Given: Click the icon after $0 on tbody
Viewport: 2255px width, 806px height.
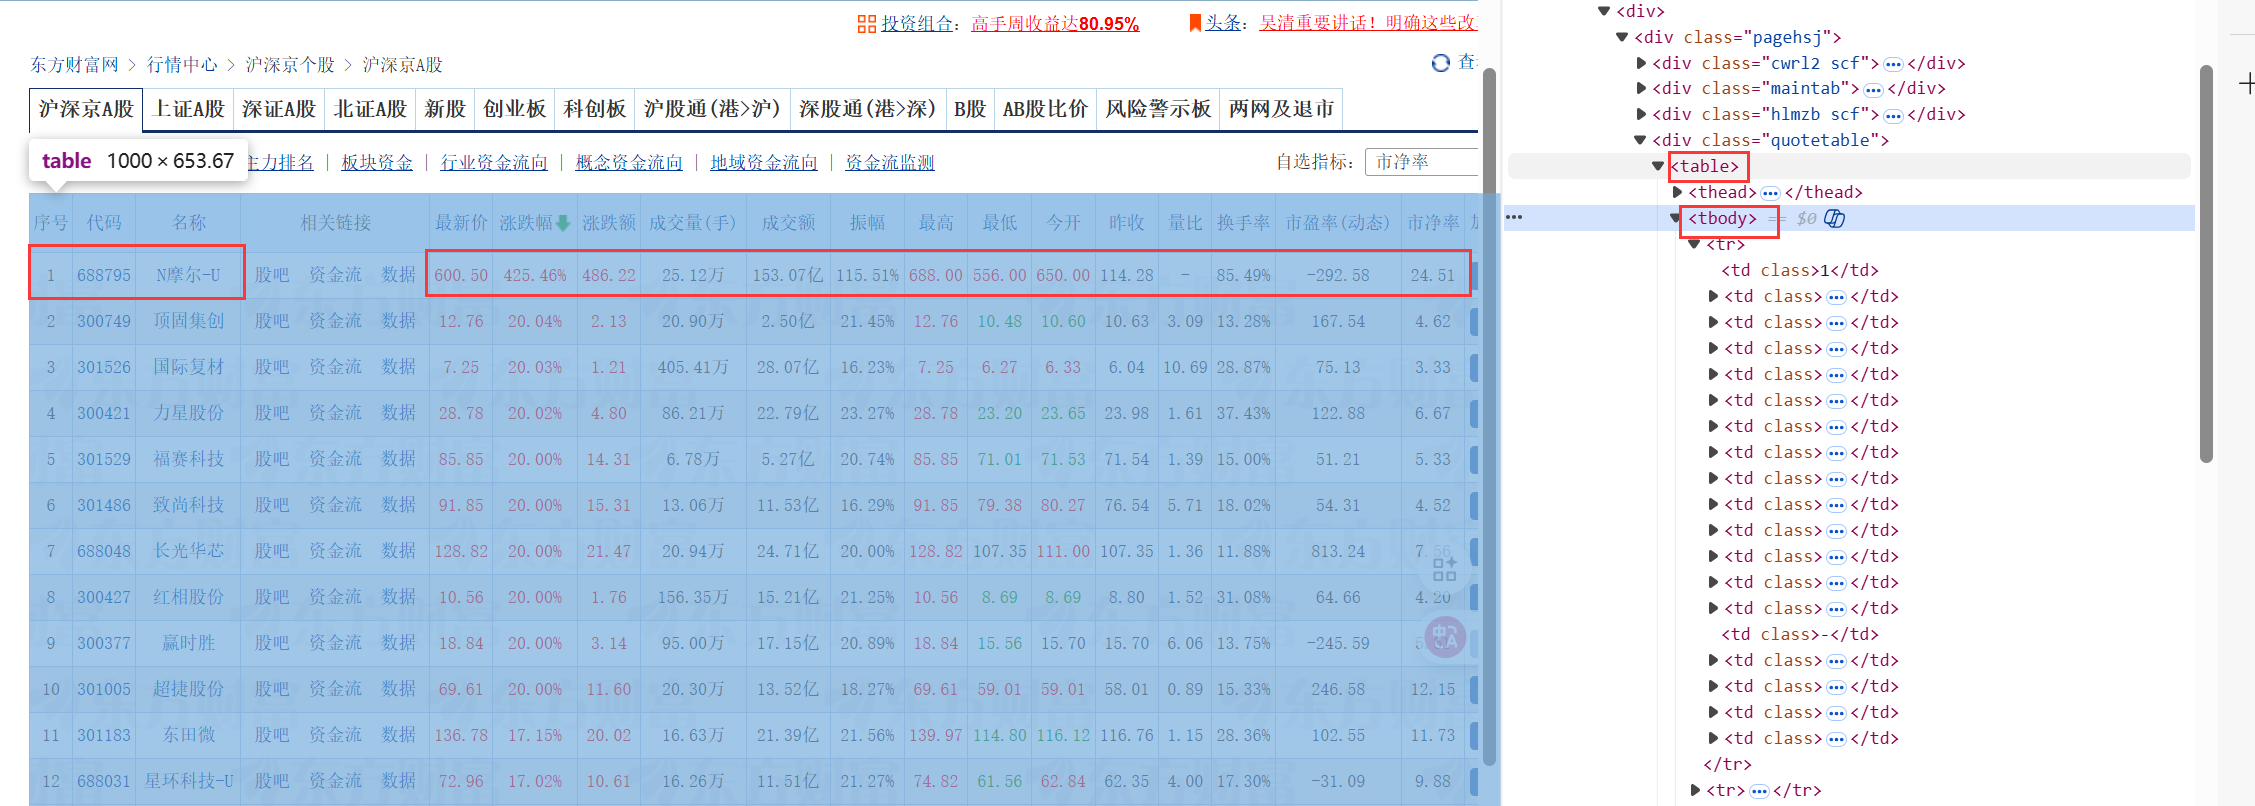Looking at the screenshot, I should (1834, 218).
